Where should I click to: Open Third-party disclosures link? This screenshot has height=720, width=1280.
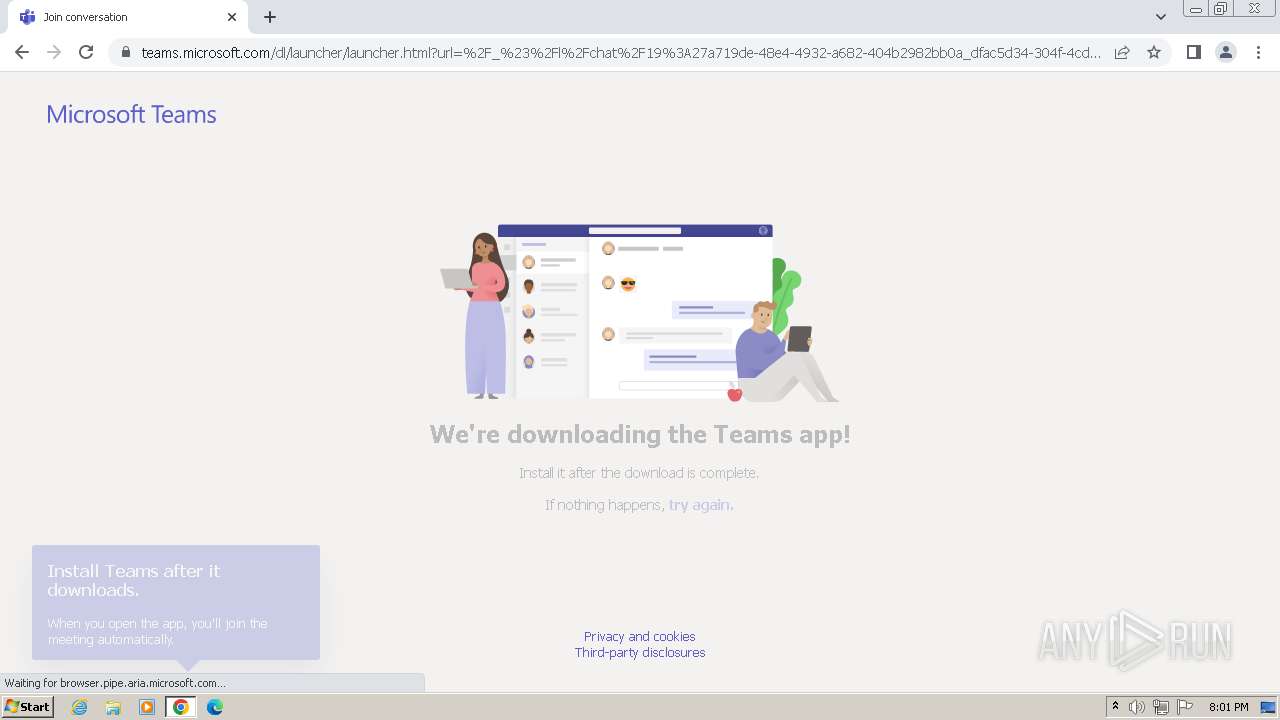(640, 652)
